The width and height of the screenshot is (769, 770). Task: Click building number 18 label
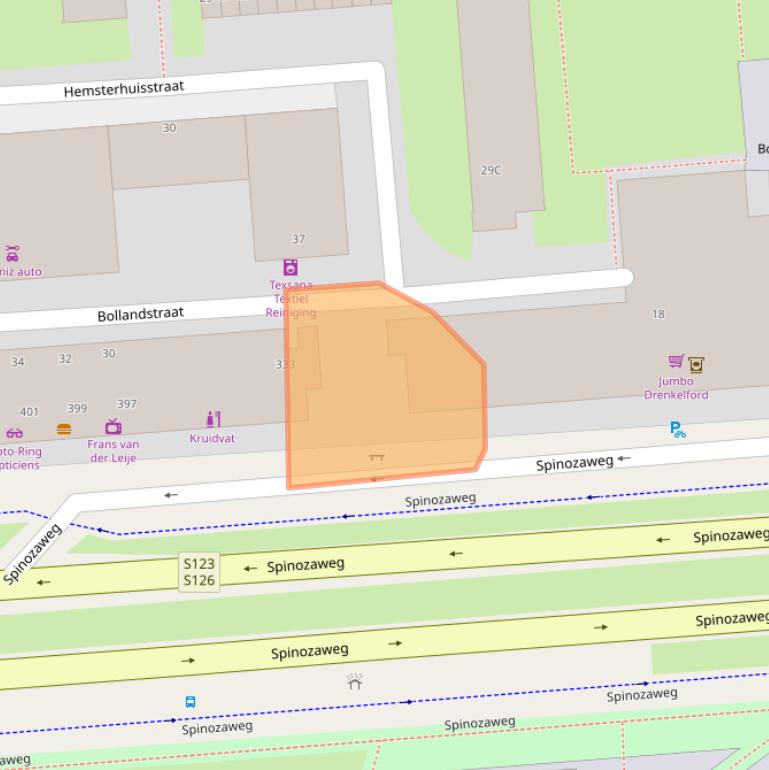point(658,314)
